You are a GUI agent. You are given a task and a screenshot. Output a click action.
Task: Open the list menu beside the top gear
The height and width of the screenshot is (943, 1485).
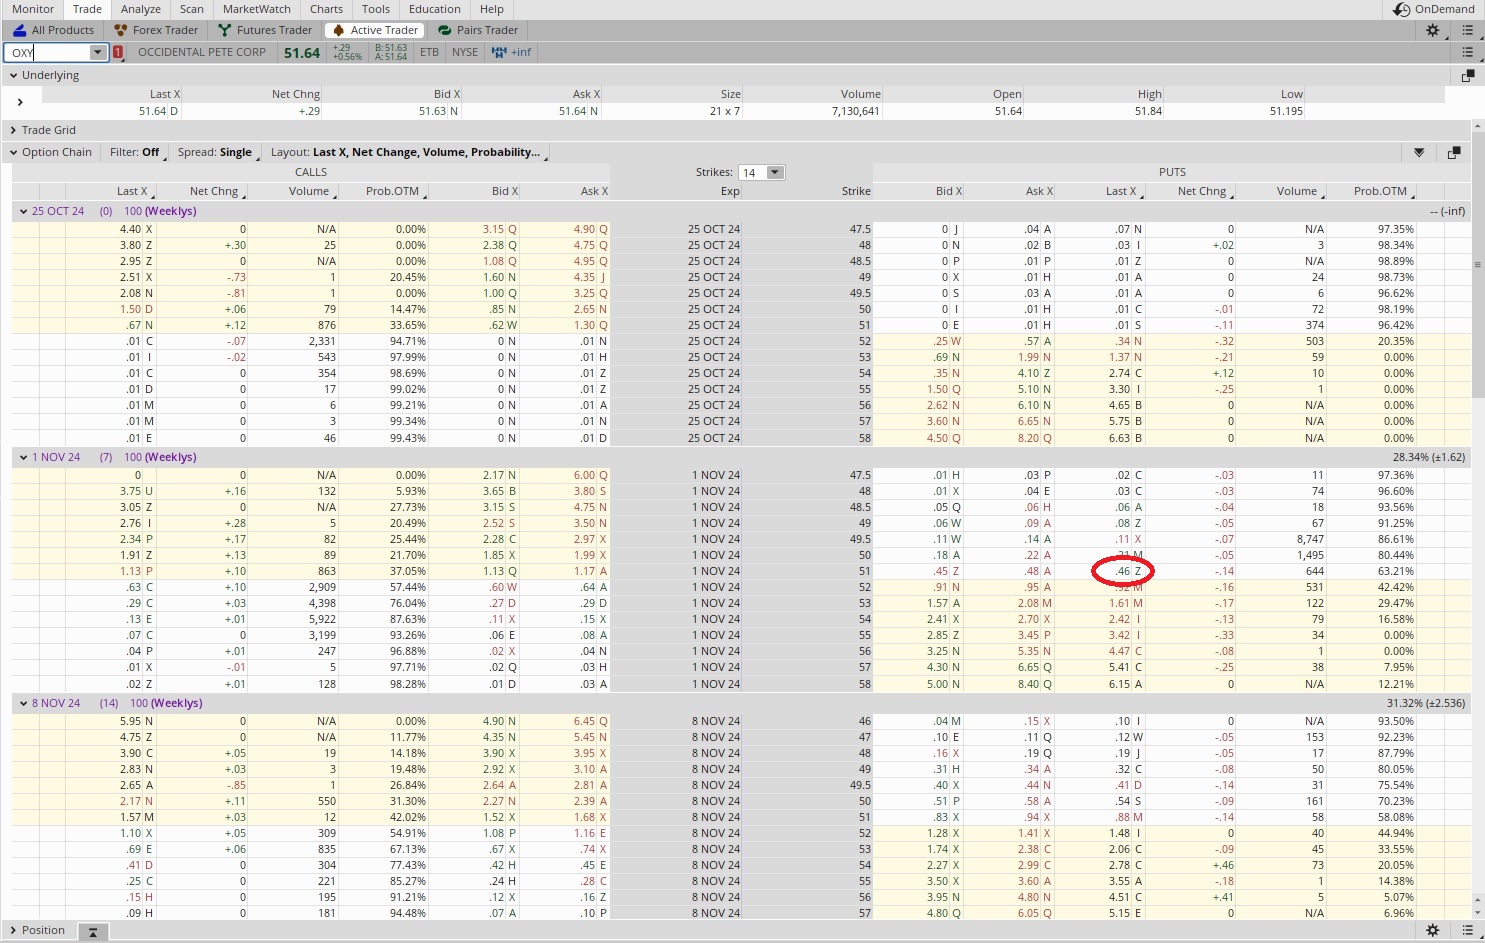pos(1468,30)
